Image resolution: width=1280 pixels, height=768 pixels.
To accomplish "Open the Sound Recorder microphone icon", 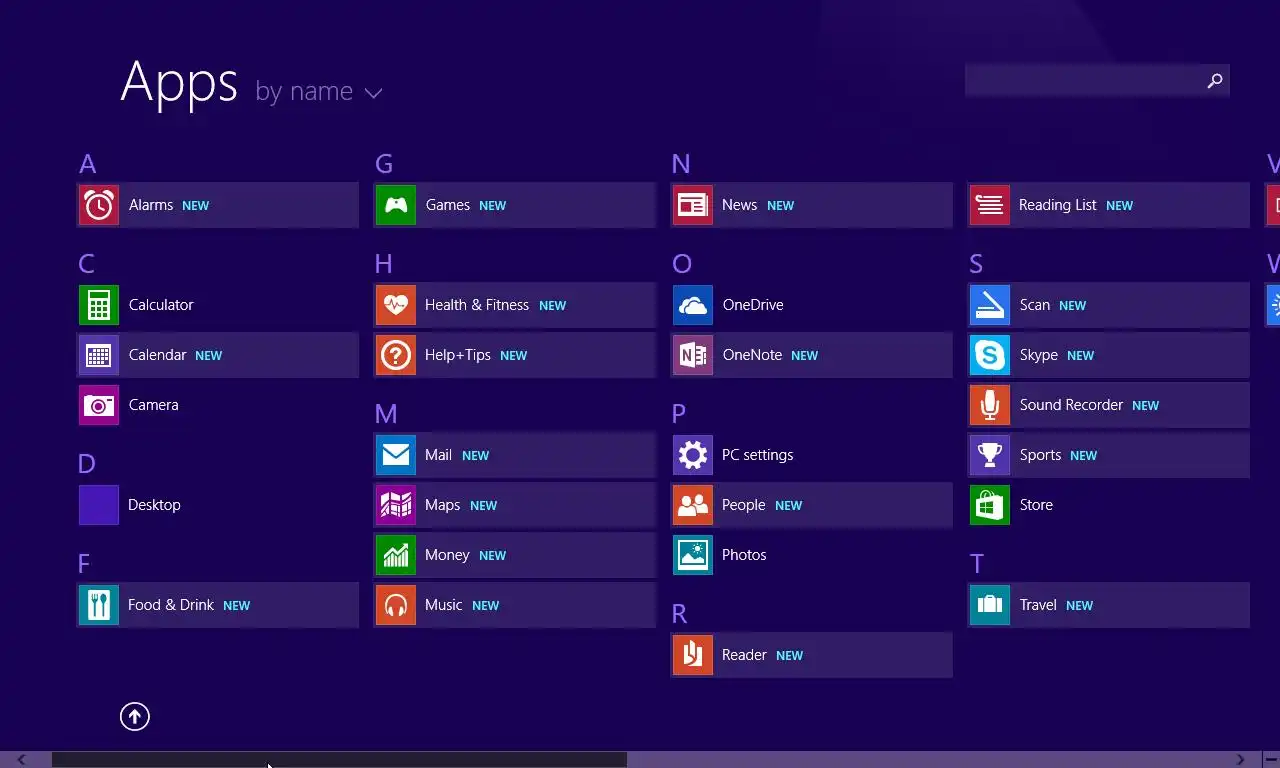I will (x=990, y=405).
